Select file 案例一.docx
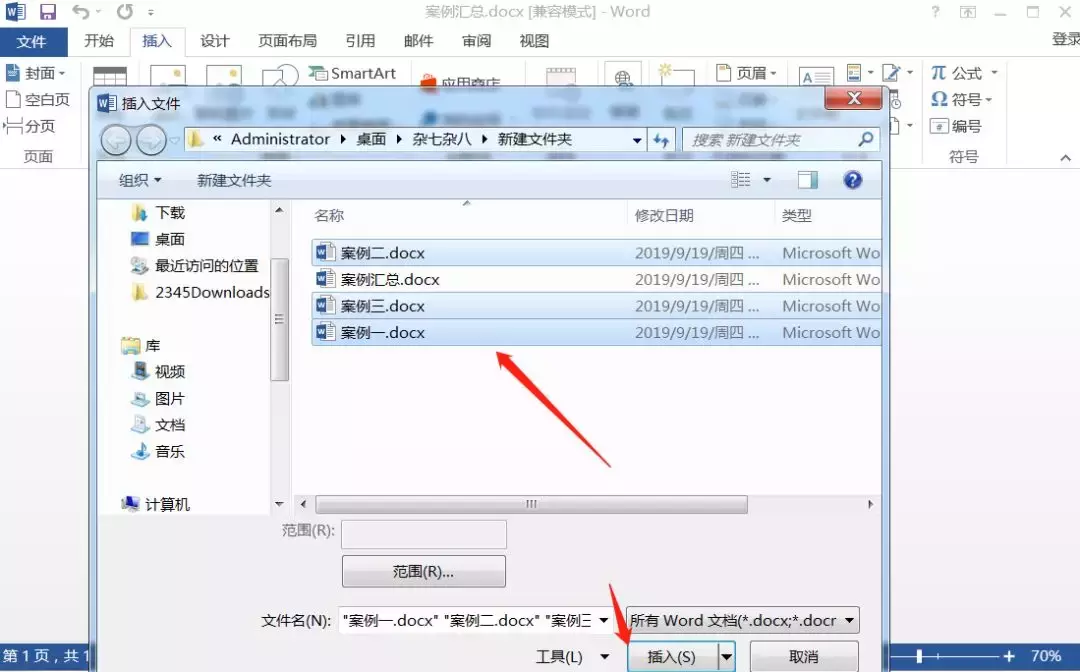This screenshot has width=1080, height=672. (596, 333)
